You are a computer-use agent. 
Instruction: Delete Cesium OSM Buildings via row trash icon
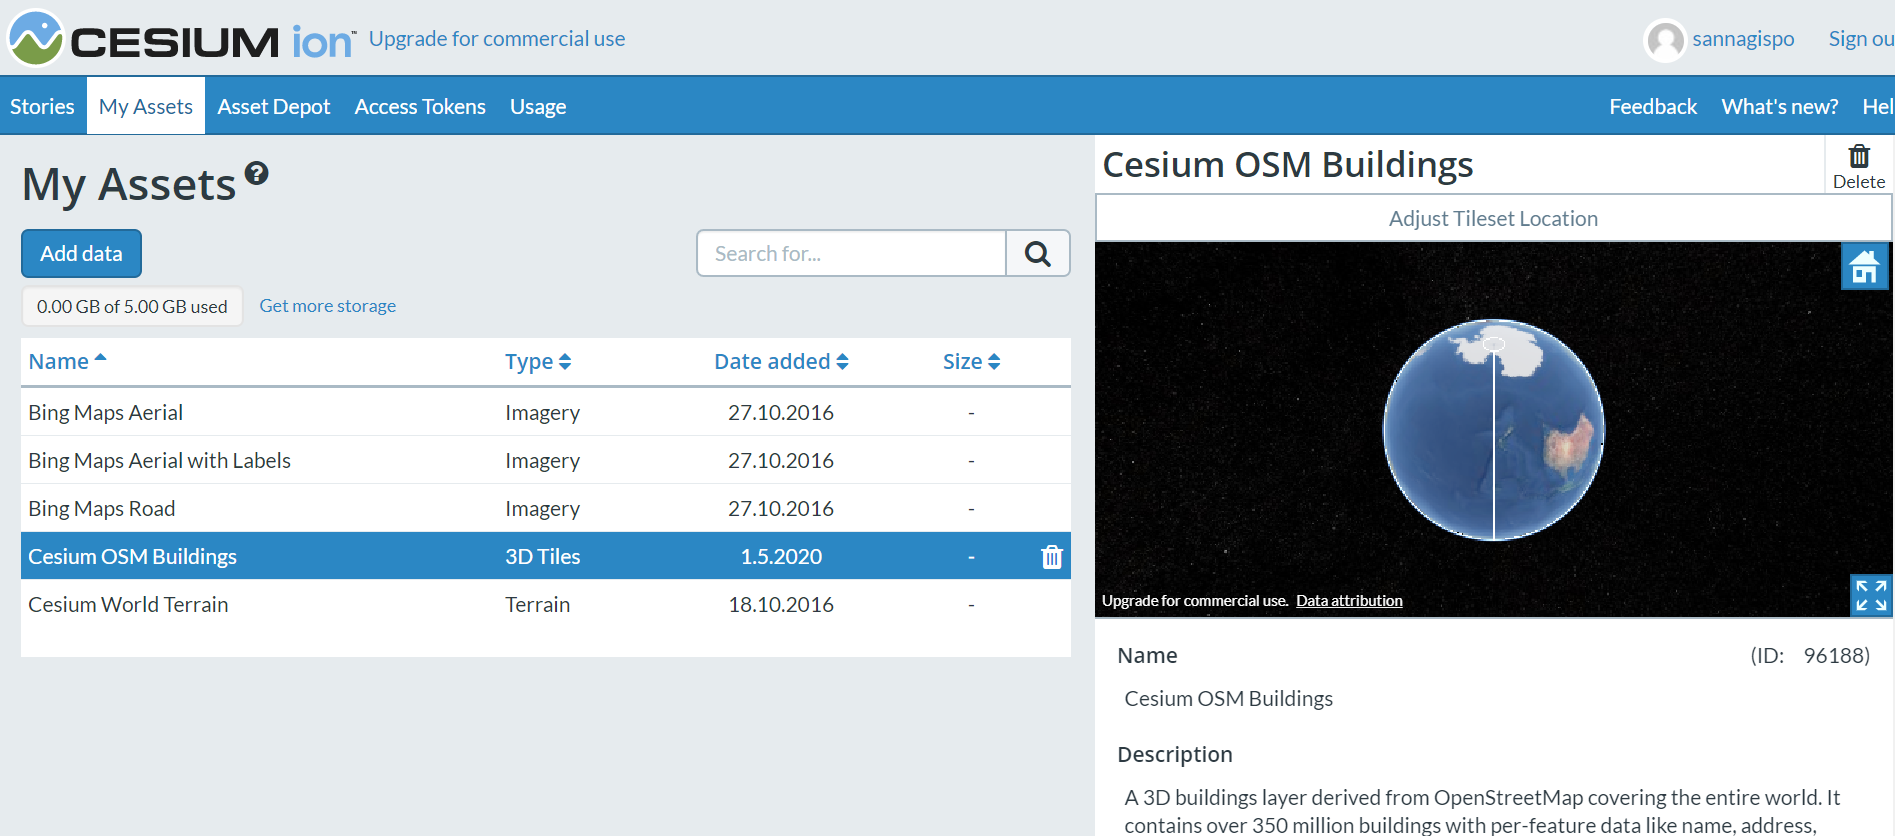click(1051, 557)
